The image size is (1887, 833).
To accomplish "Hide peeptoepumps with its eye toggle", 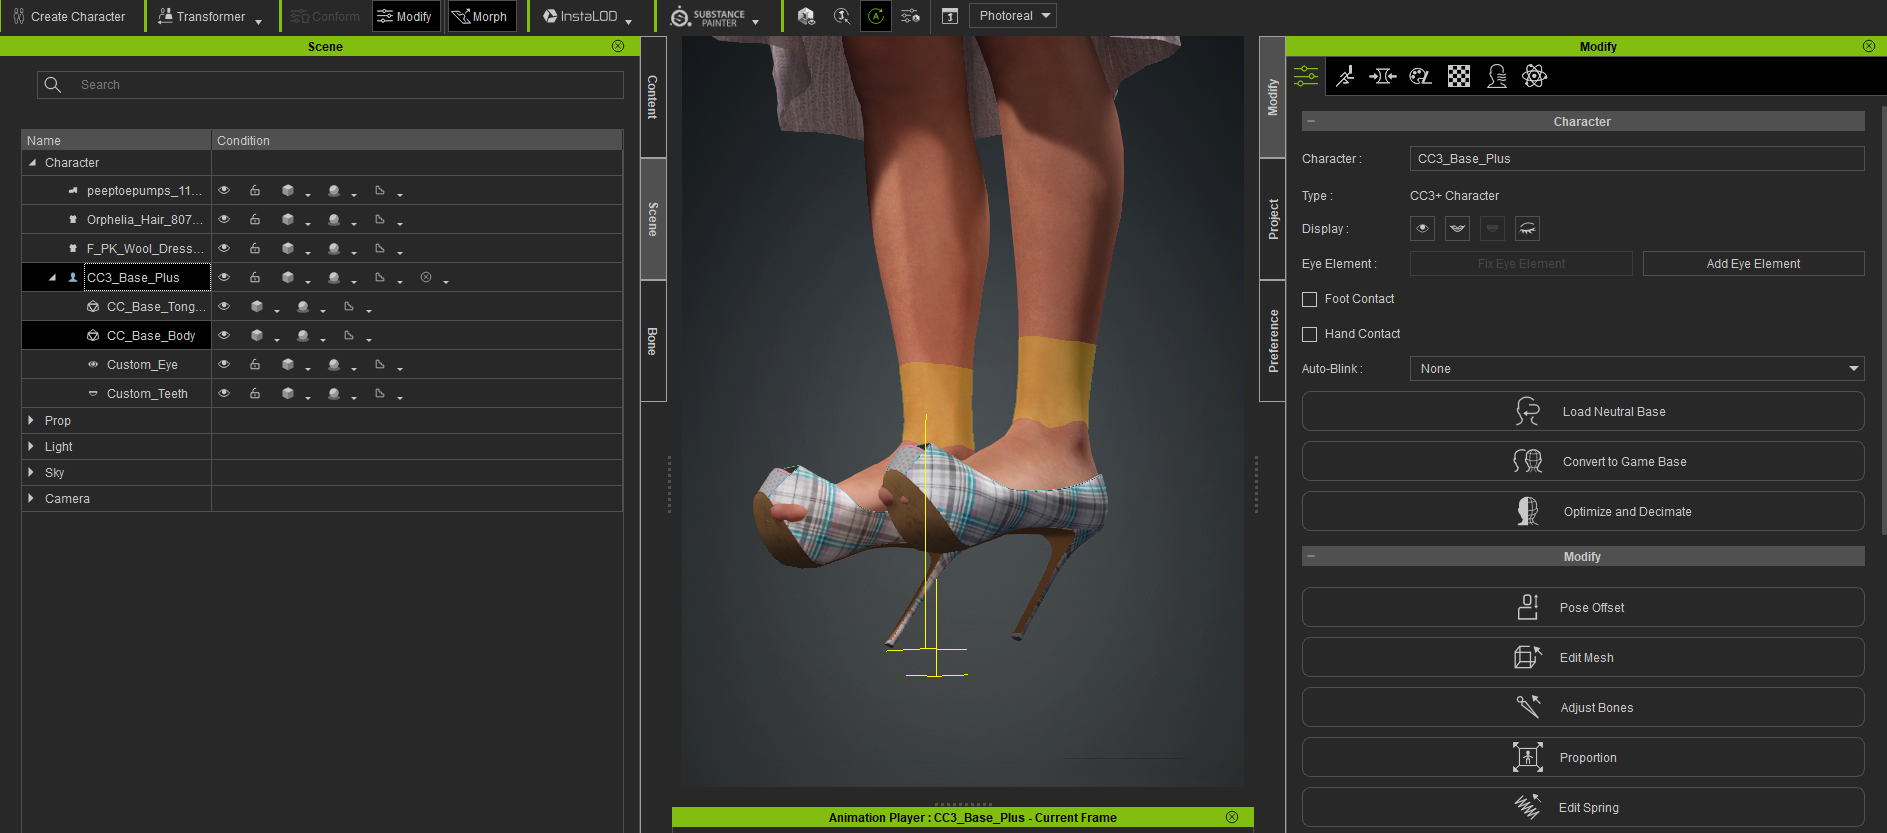I will (224, 190).
